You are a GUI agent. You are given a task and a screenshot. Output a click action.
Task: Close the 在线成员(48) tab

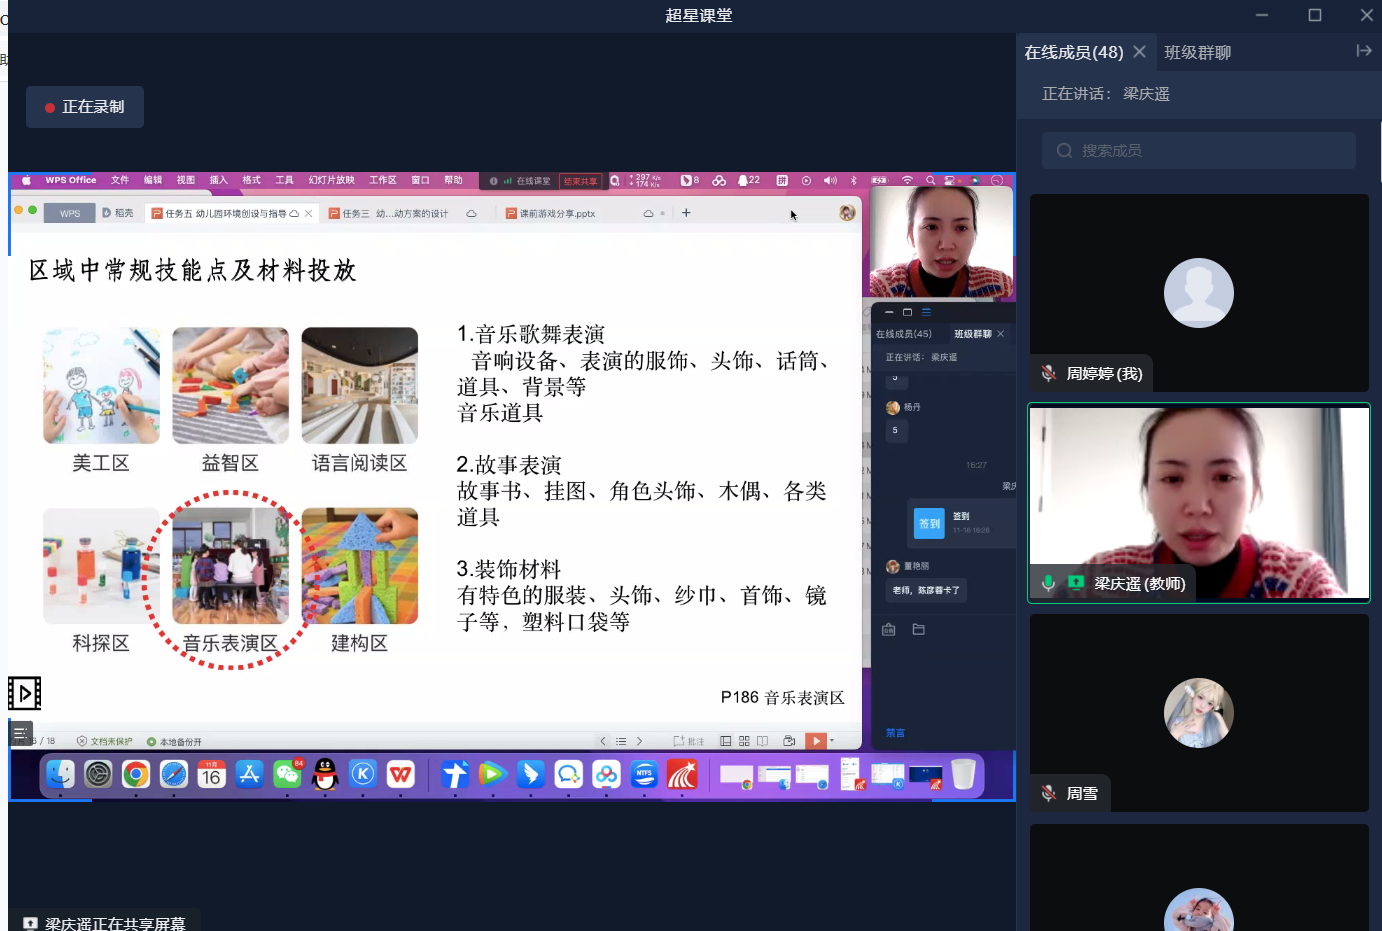pyautogui.click(x=1139, y=51)
